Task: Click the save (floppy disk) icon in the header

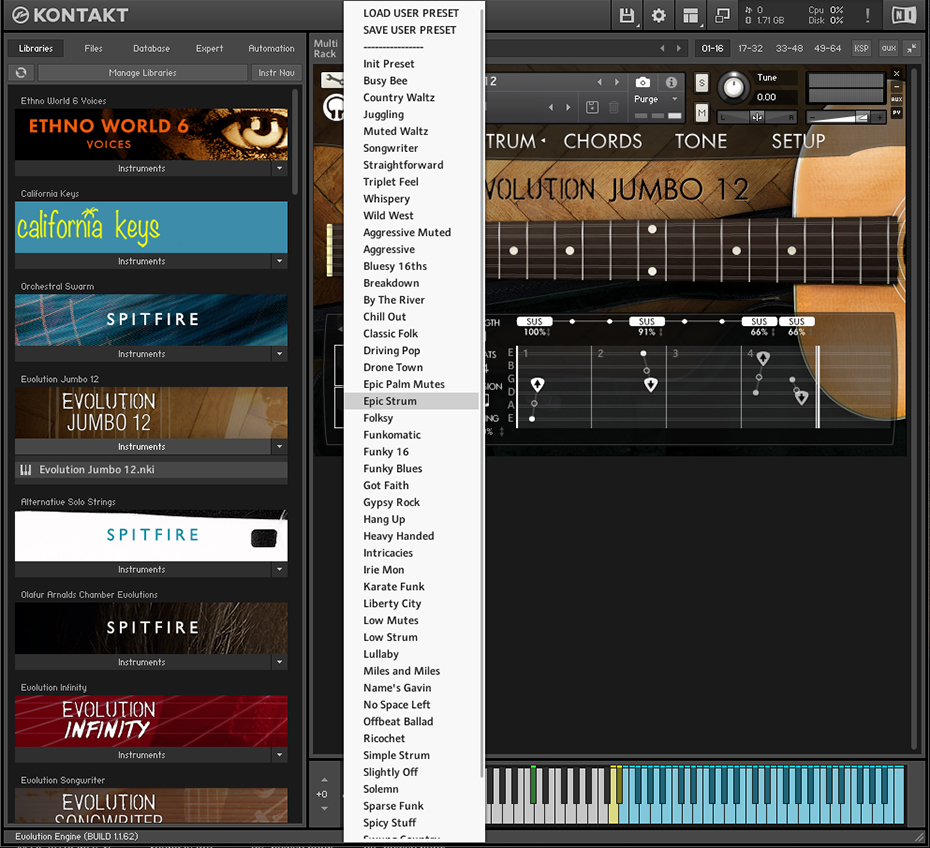Action: coord(626,15)
